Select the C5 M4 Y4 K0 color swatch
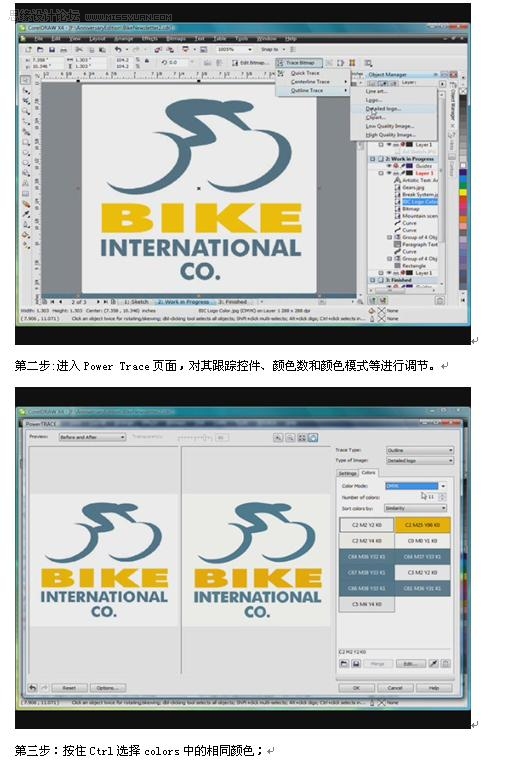This screenshot has width=514, height=765. (367, 604)
